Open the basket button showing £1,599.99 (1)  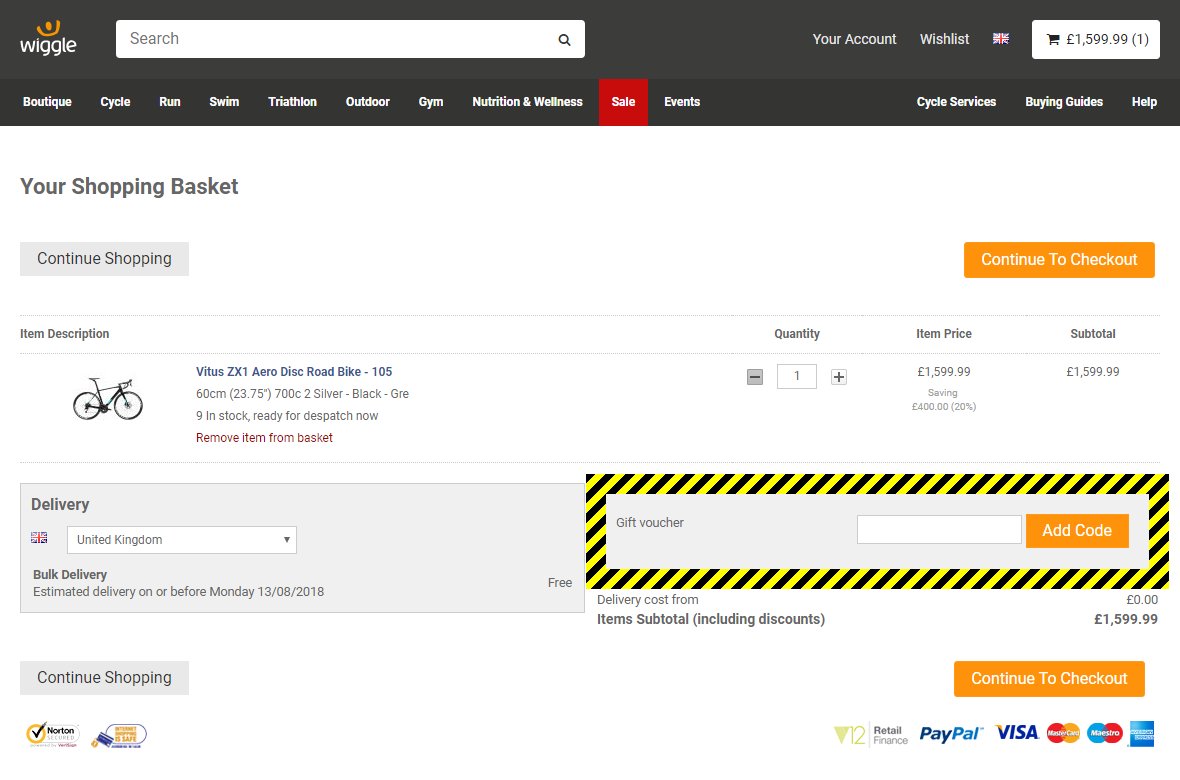click(x=1095, y=39)
